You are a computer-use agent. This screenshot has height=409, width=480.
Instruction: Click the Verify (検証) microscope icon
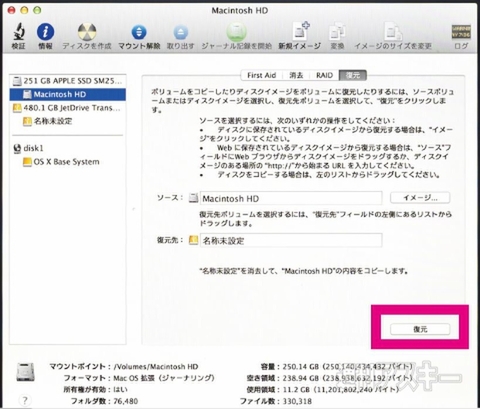[19, 32]
